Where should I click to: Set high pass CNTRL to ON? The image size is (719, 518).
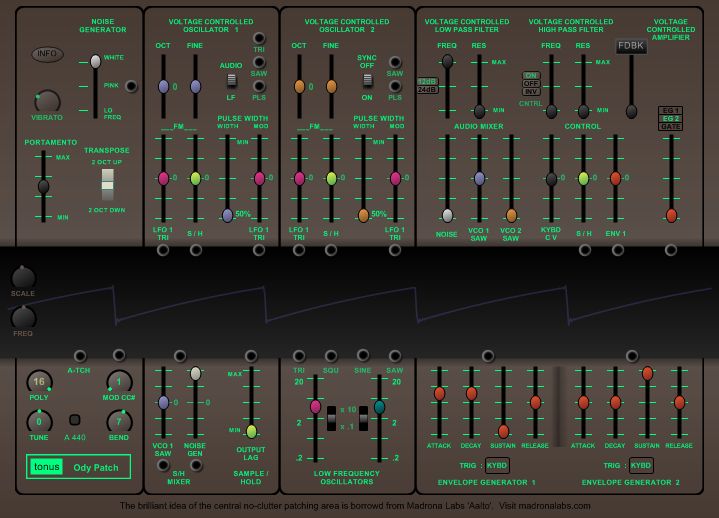pyautogui.click(x=531, y=76)
